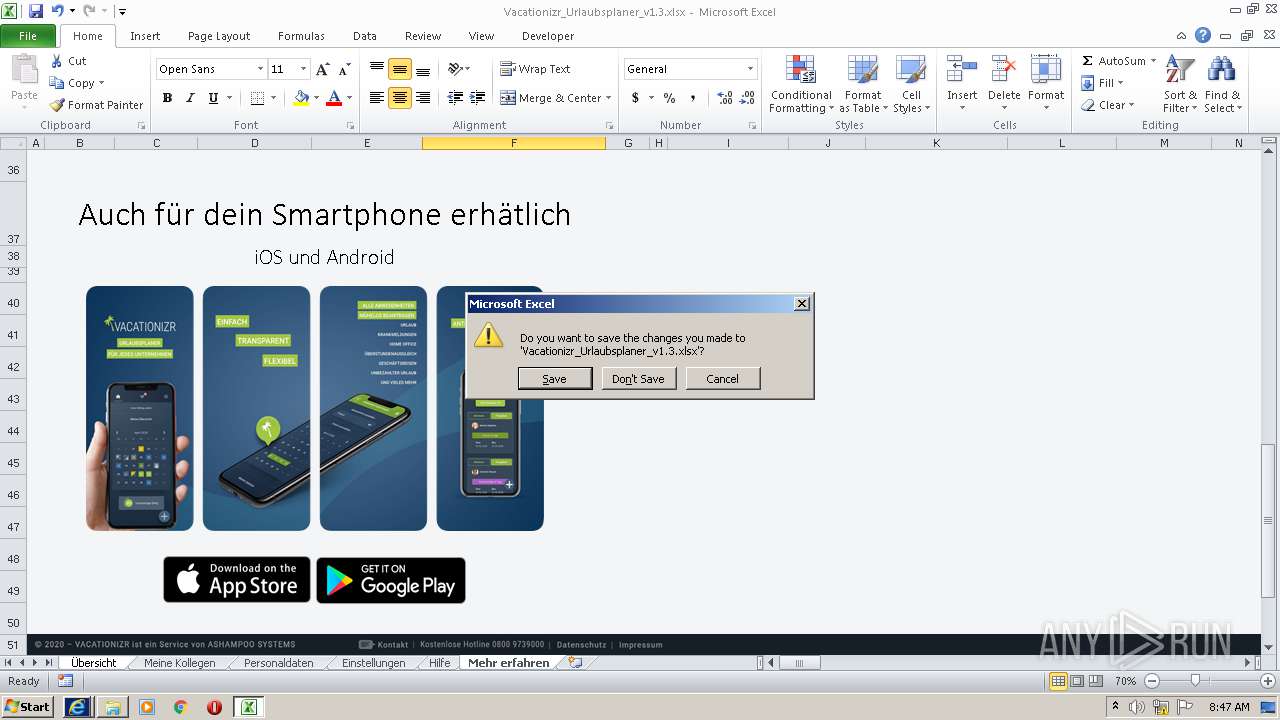Click Don't Save in the dialog

tap(638, 379)
